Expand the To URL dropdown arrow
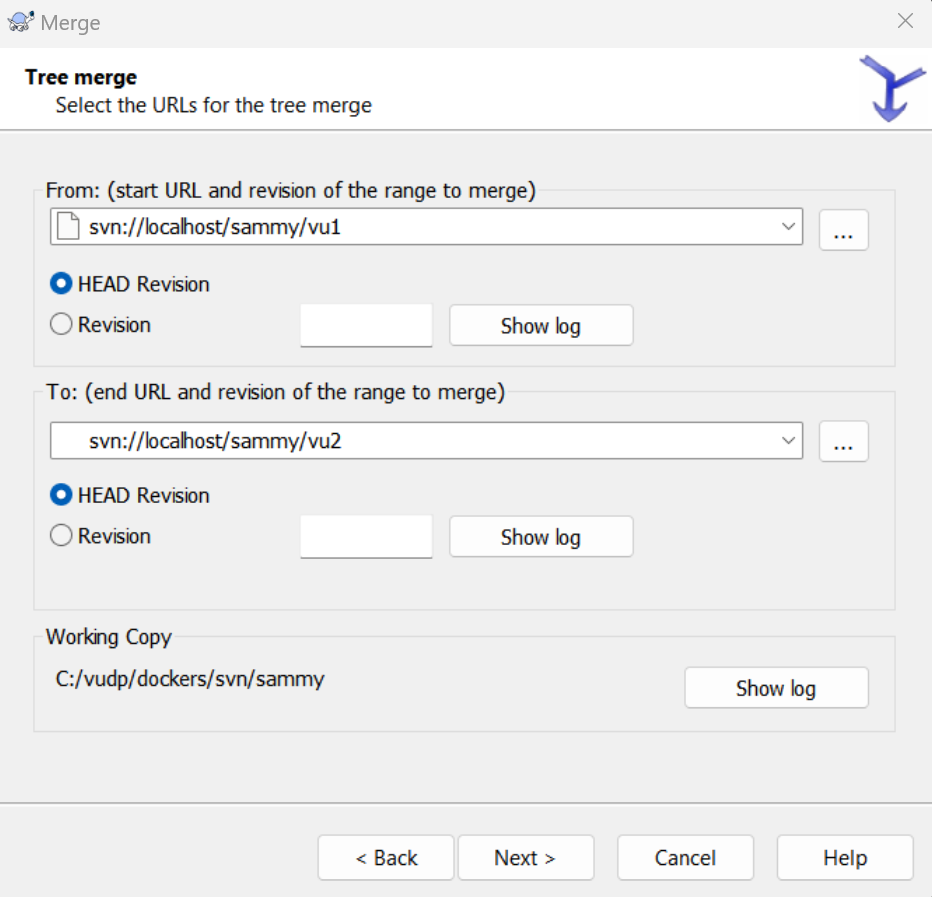 click(787, 440)
